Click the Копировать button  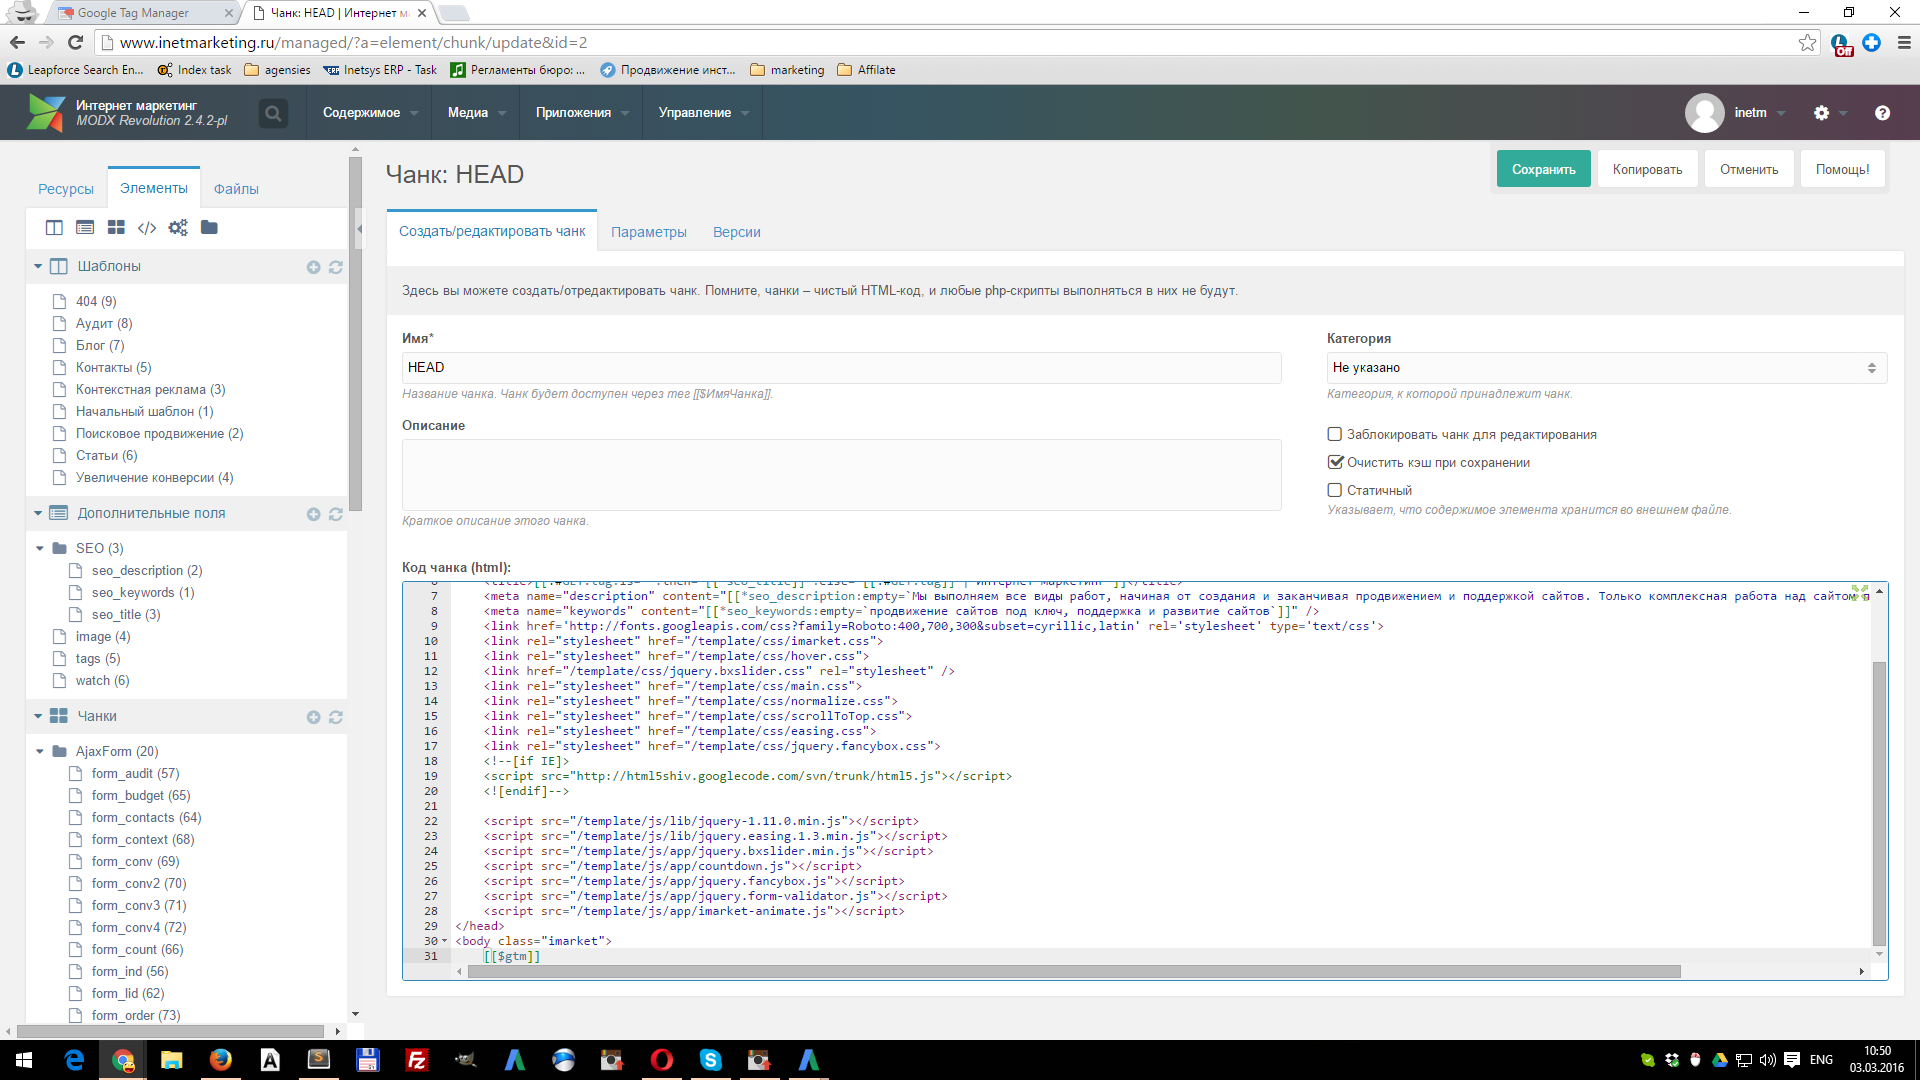1647,169
